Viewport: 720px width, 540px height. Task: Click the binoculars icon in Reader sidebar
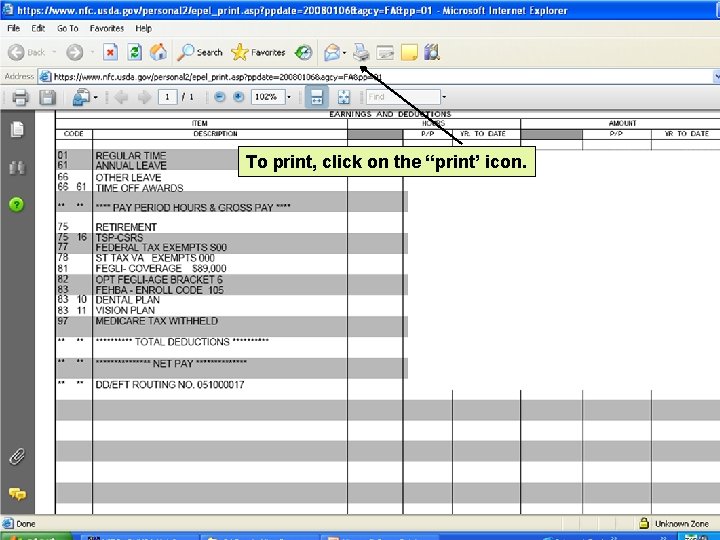[17, 168]
